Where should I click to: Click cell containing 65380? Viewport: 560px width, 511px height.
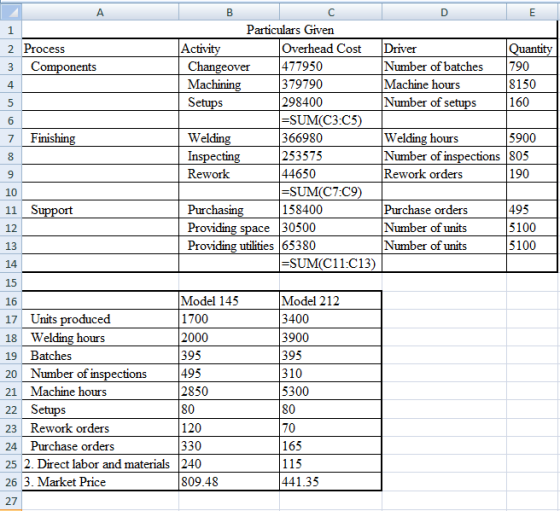331,245
